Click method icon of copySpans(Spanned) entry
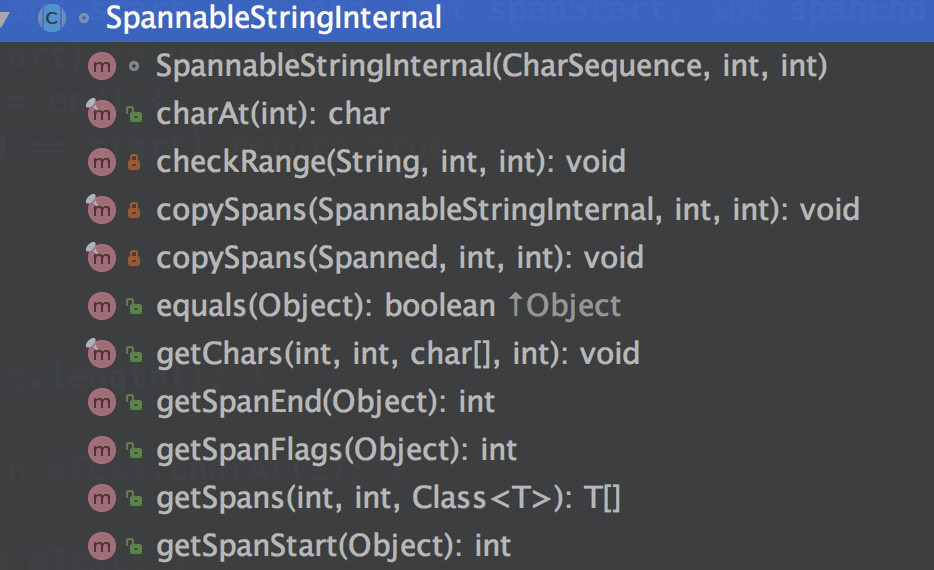 (102, 258)
